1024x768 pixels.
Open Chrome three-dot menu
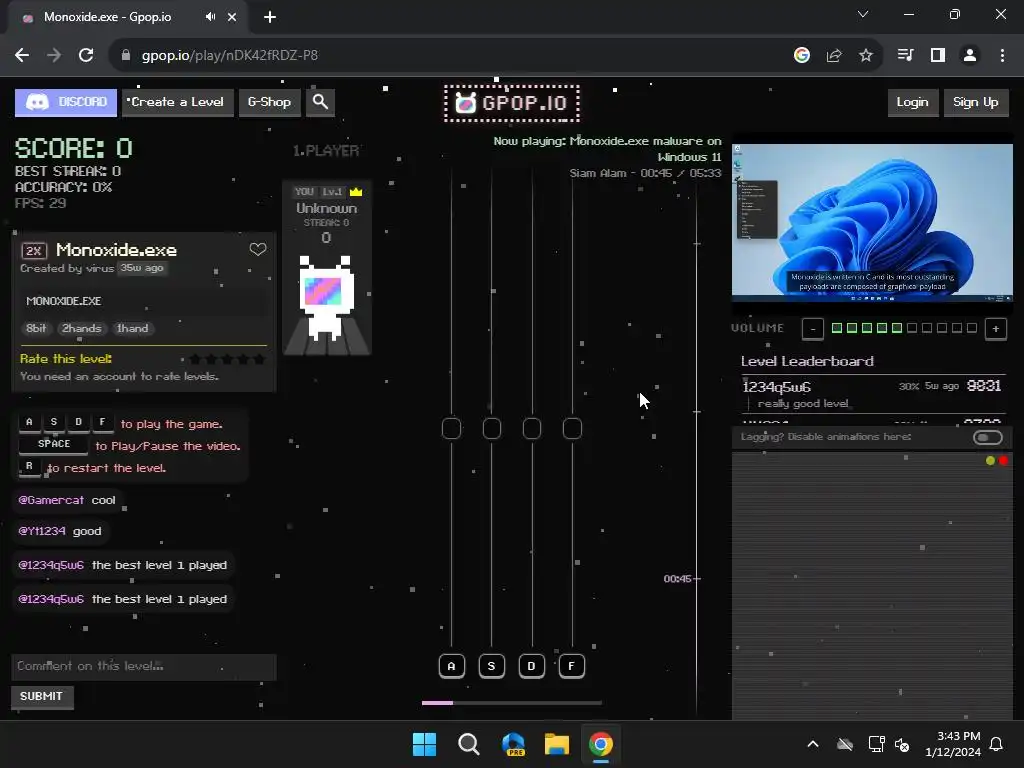[1002, 56]
